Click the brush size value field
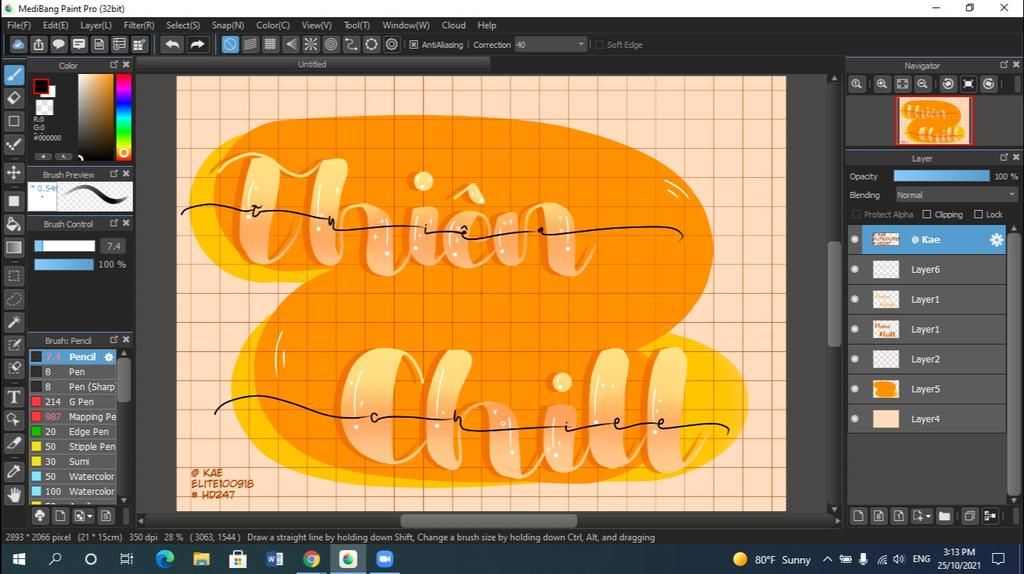Screen dimensions: 1024x574 point(114,246)
